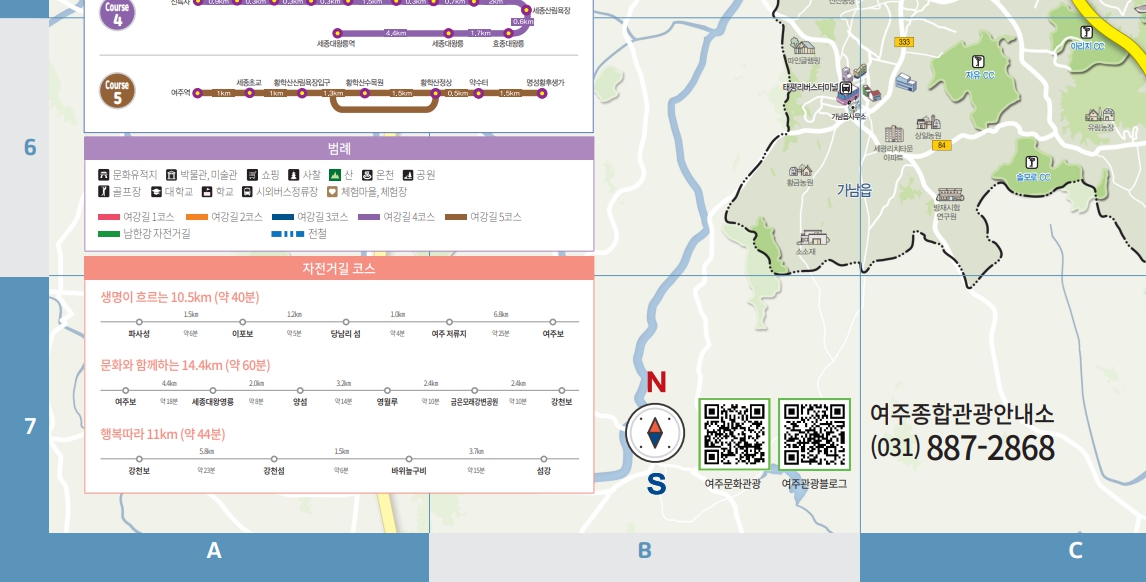Click the 여주문화관광 QR code
Screen dimensions: 1146x582
734,434
